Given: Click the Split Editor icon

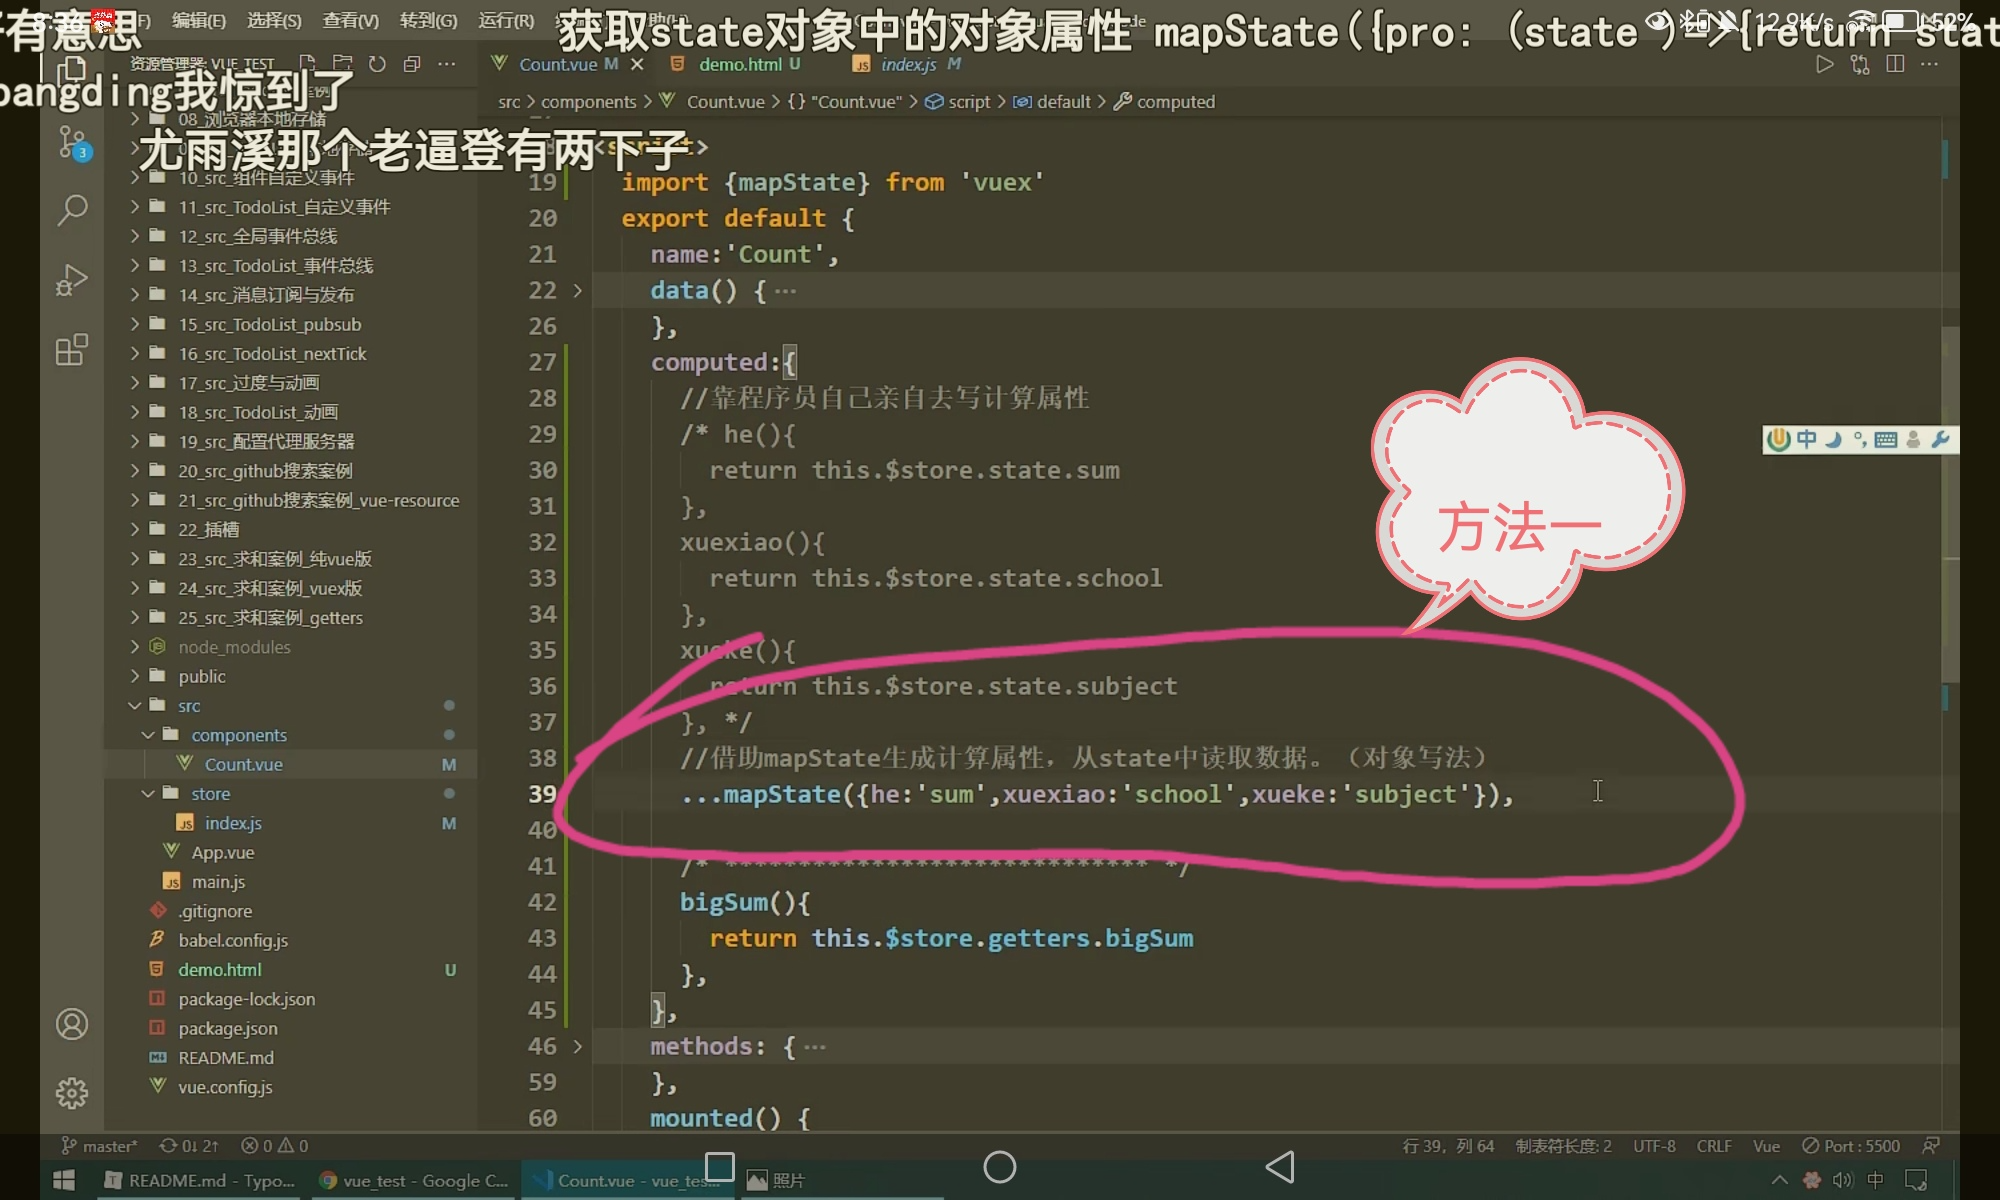Looking at the screenshot, I should 1894,64.
